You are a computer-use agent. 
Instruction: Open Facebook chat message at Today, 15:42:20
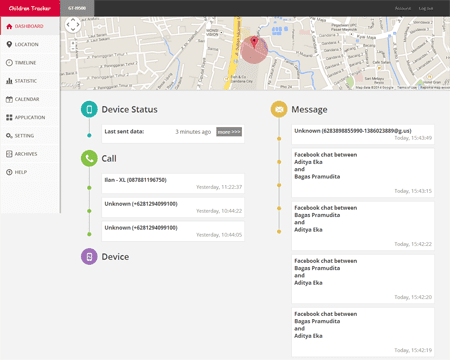[363, 279]
